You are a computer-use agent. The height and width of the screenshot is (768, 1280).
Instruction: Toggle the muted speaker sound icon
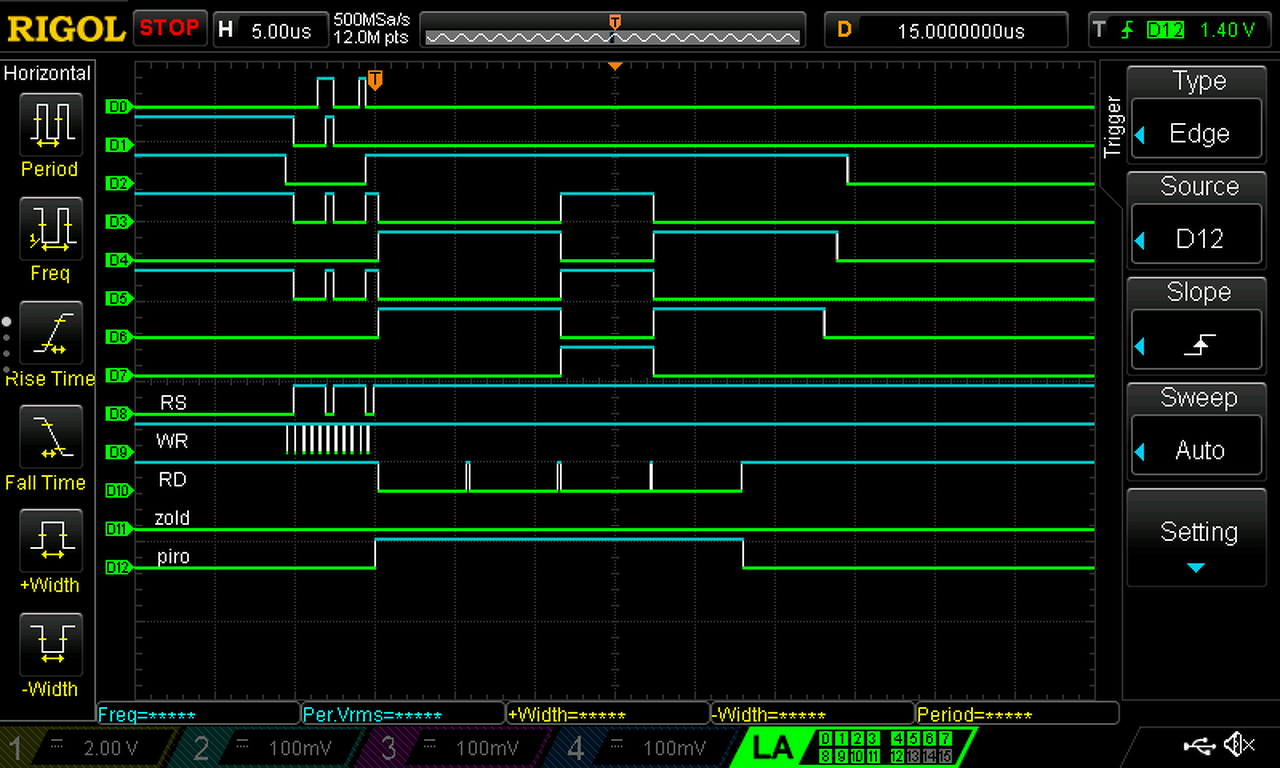pos(1240,745)
